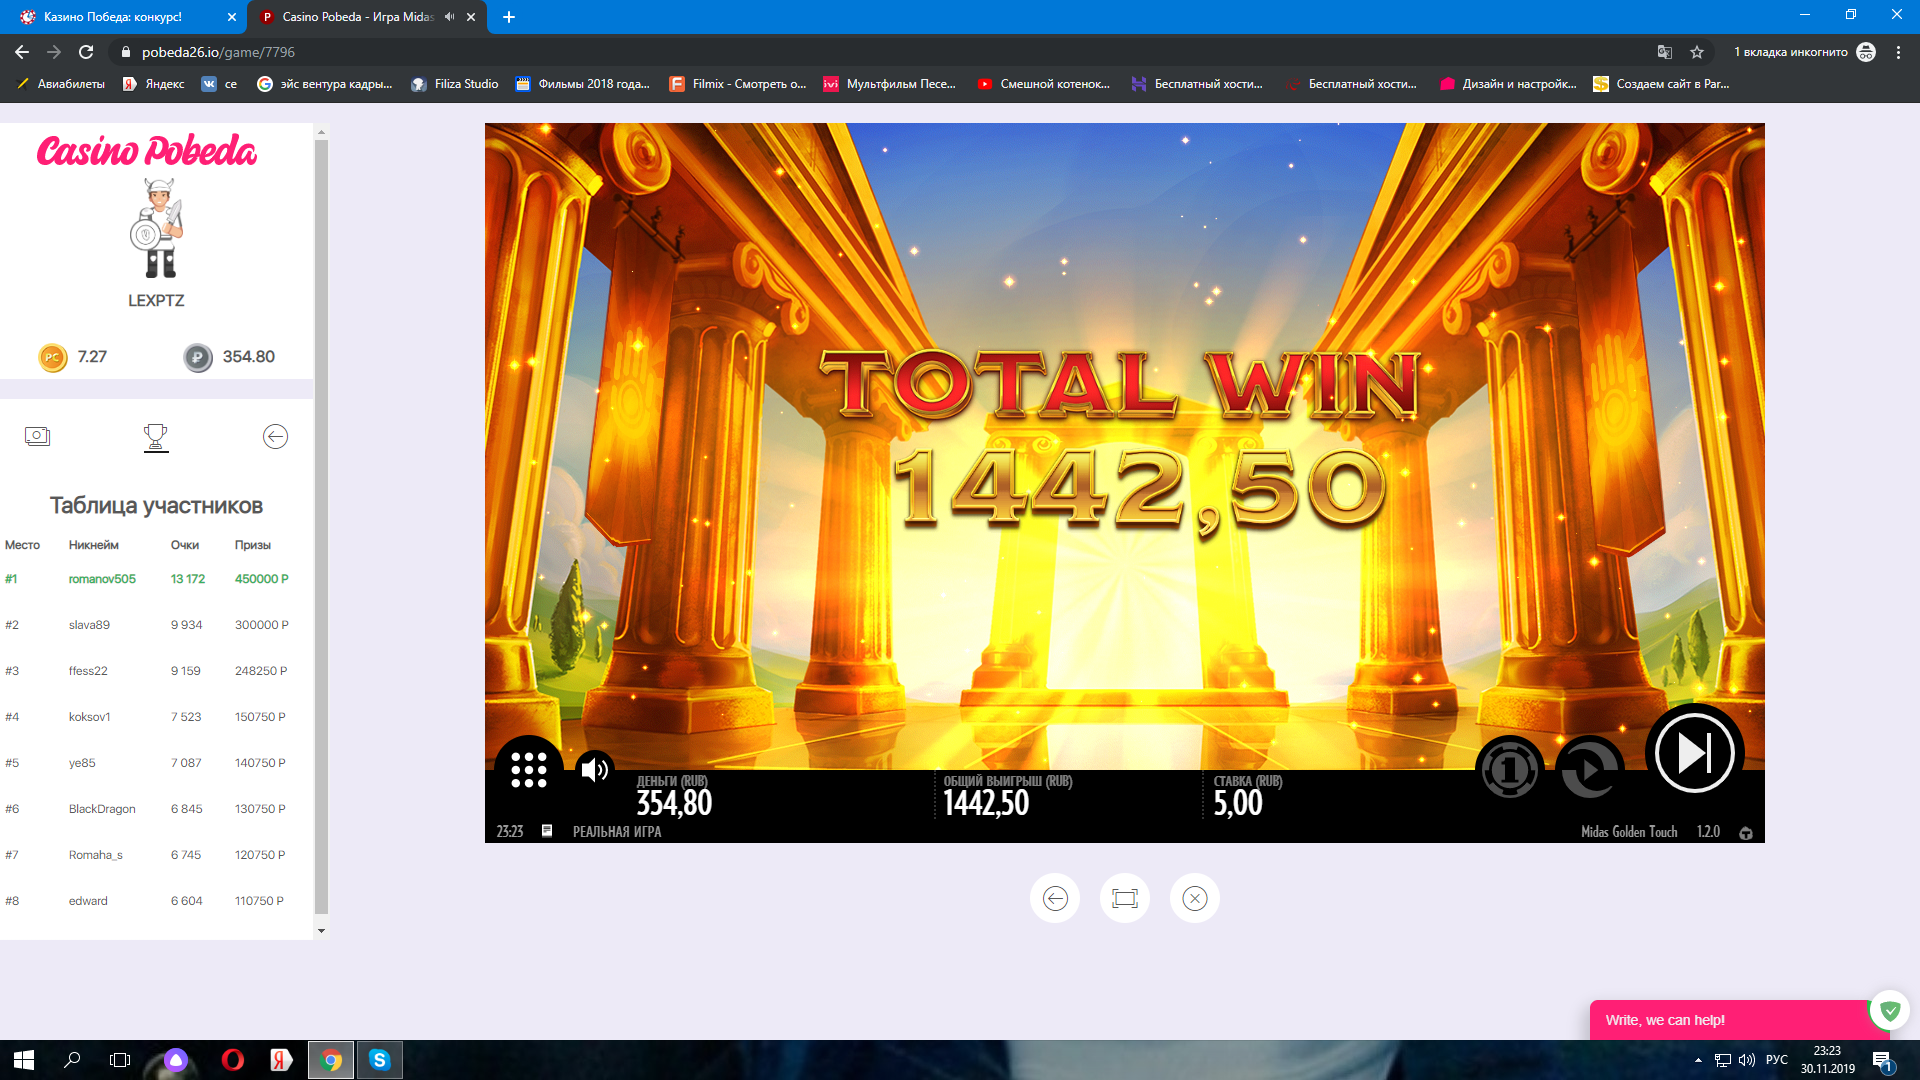Mute the Casino Pobeda tab audio
The height and width of the screenshot is (1080, 1920).
[x=449, y=17]
